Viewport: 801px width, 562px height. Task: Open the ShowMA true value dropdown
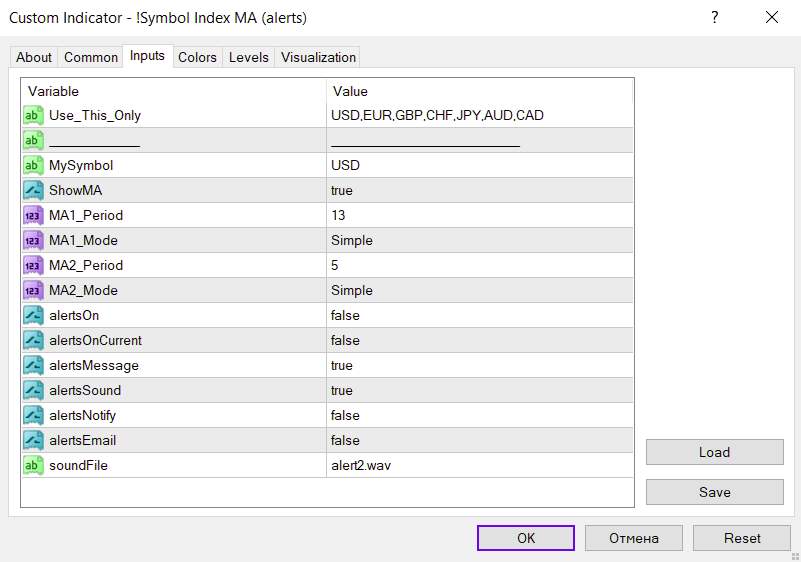click(x=480, y=190)
